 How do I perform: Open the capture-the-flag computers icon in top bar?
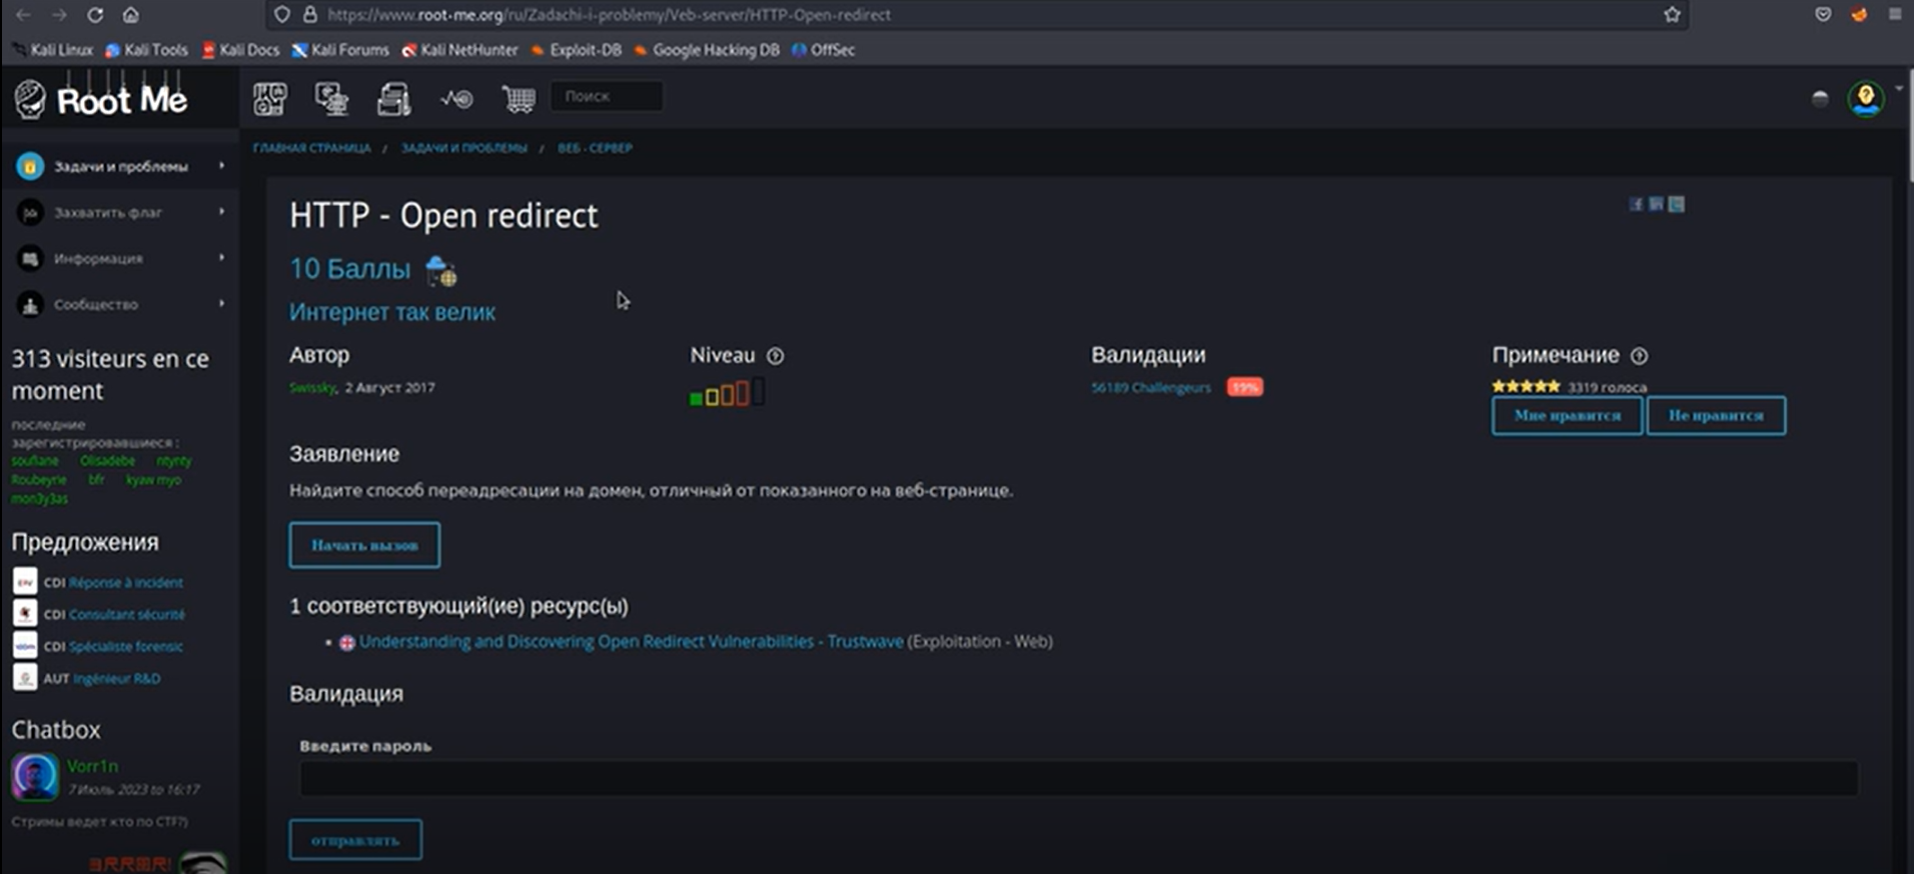point(331,98)
